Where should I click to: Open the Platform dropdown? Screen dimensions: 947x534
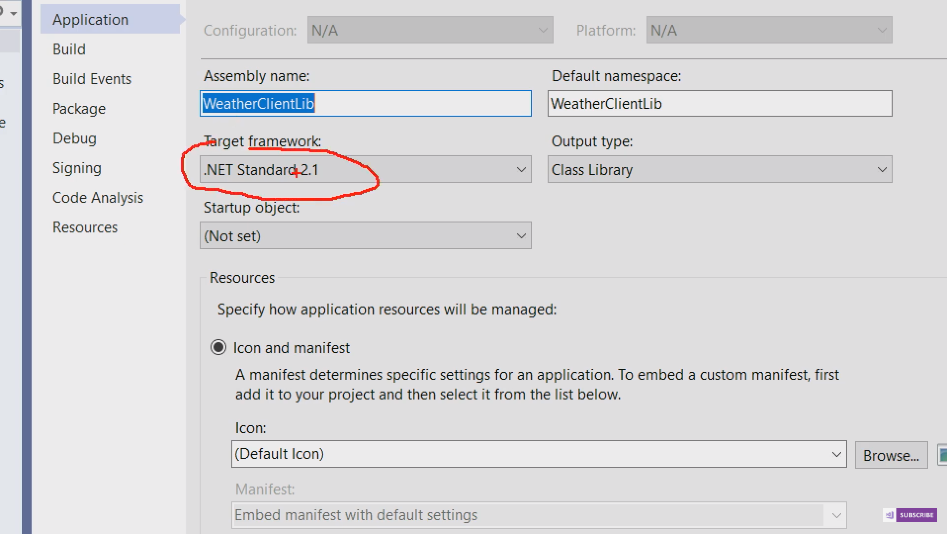pyautogui.click(x=768, y=31)
